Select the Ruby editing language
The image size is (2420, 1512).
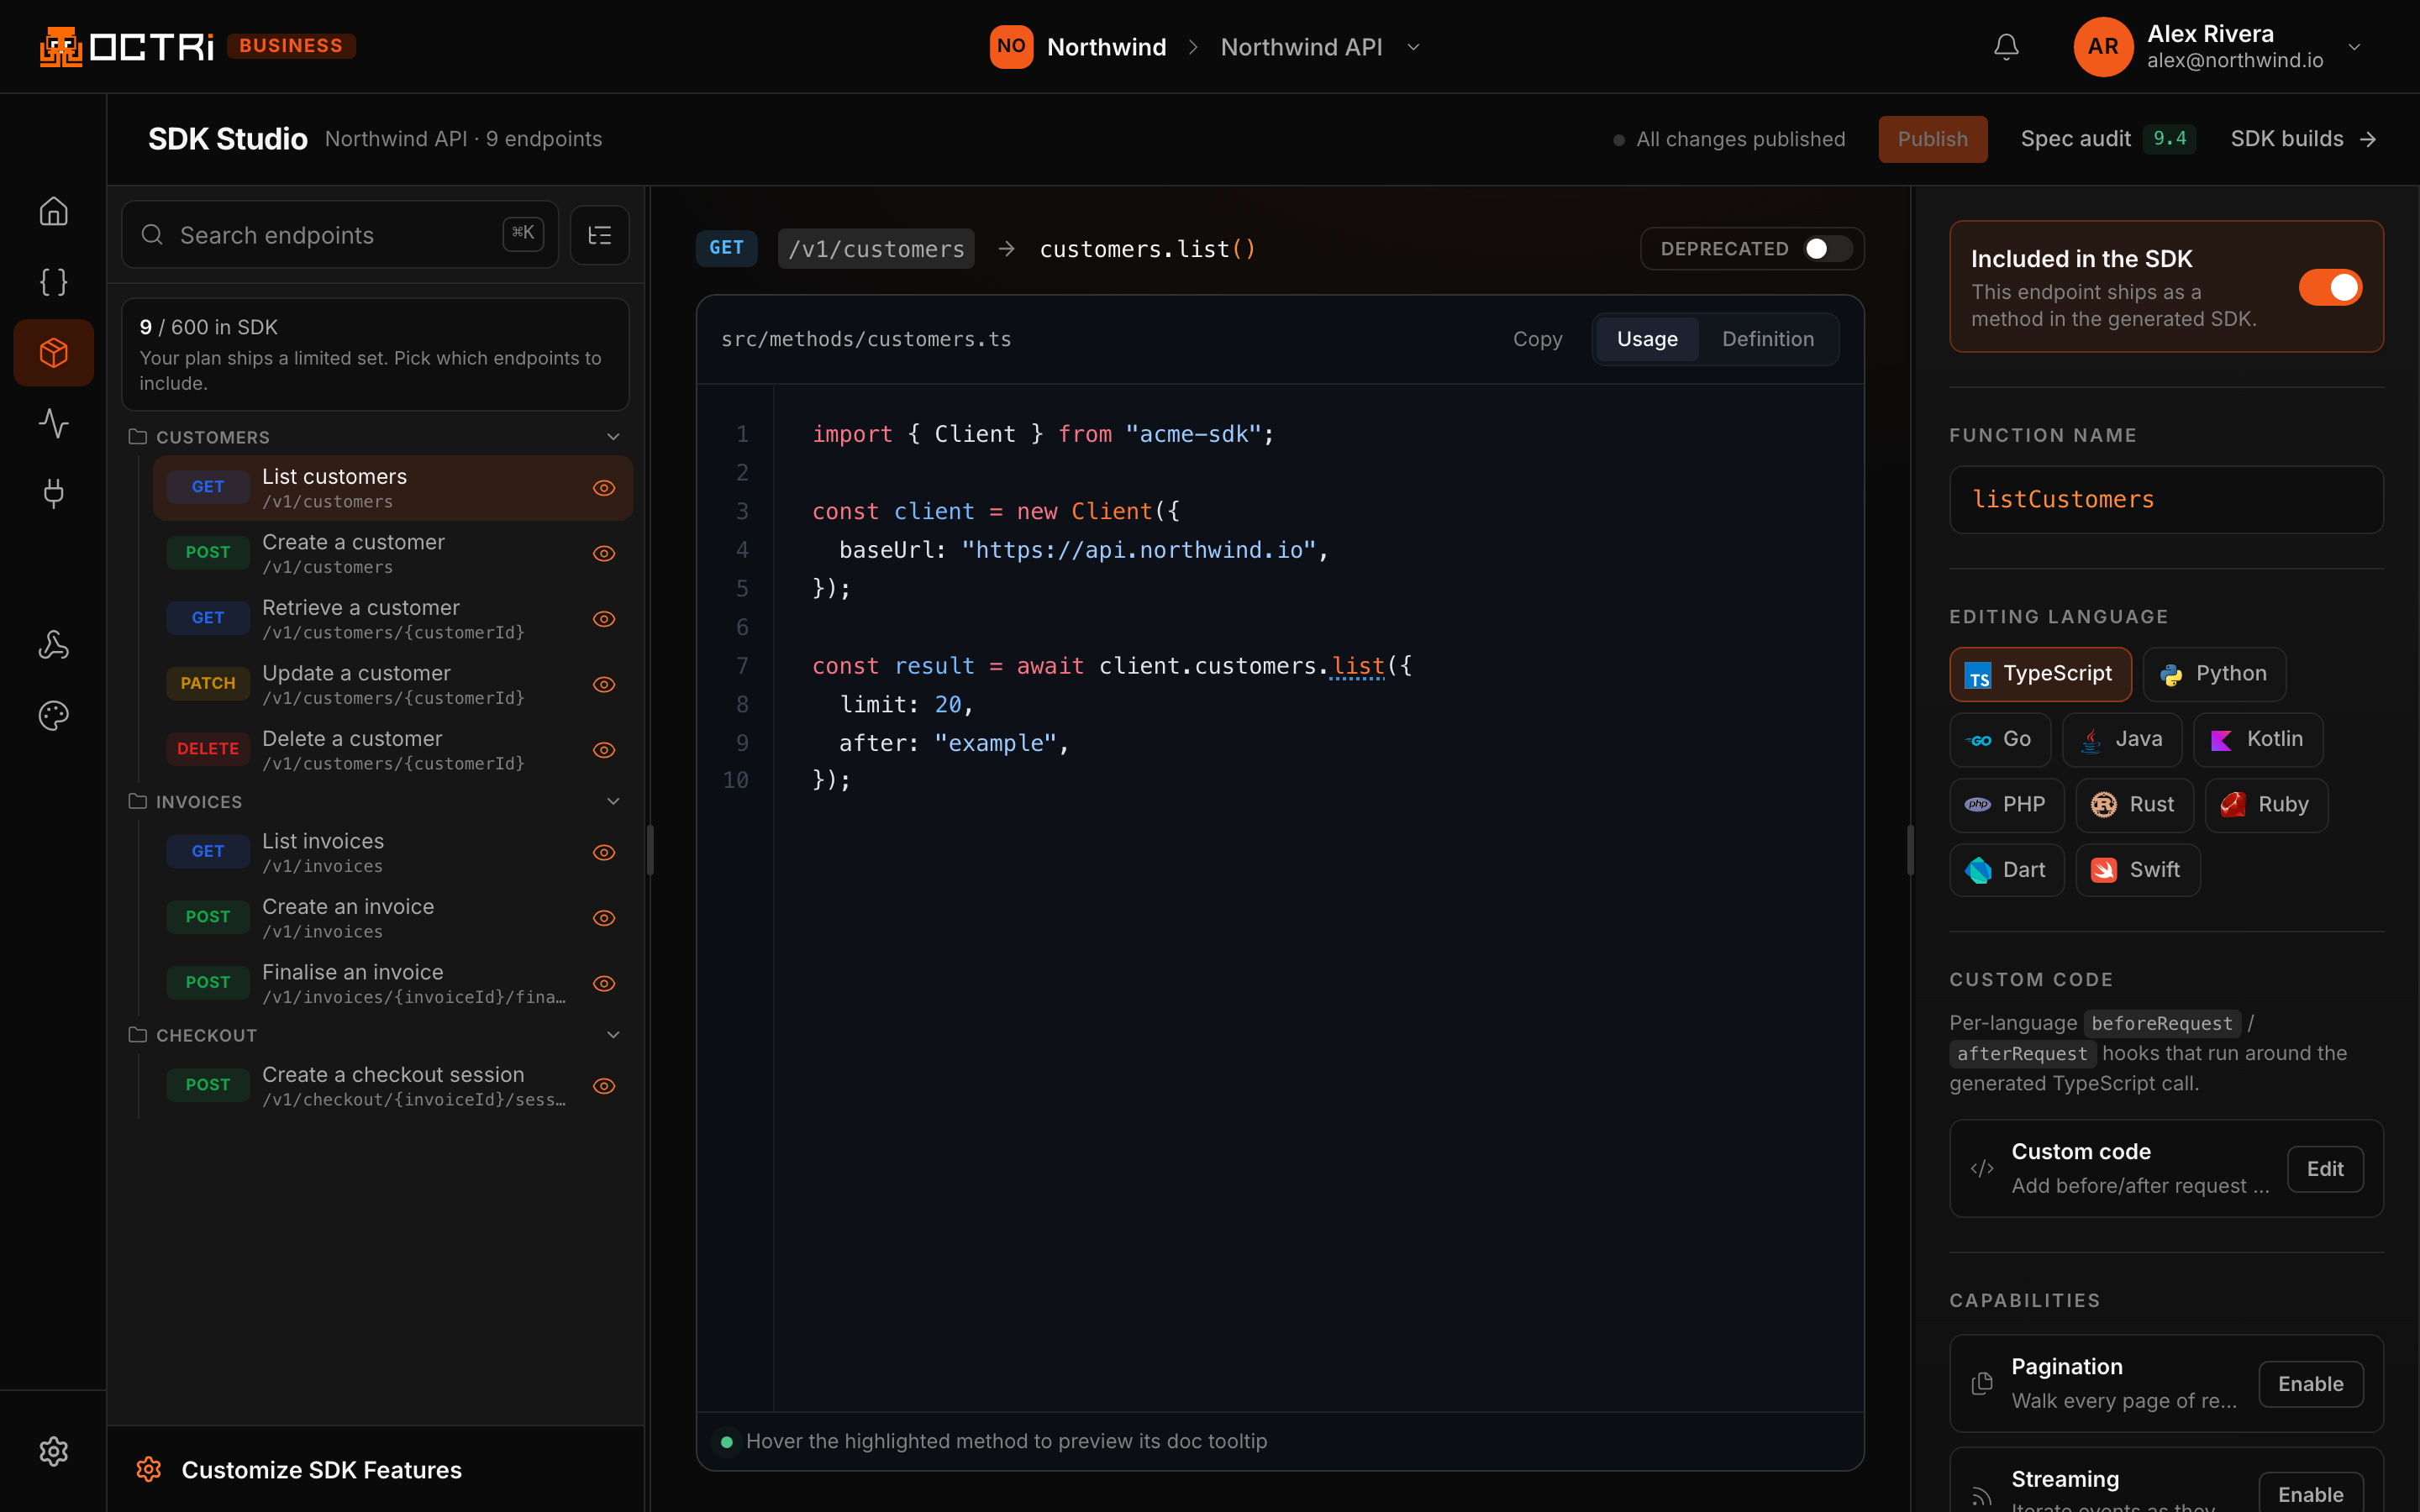pos(2266,805)
